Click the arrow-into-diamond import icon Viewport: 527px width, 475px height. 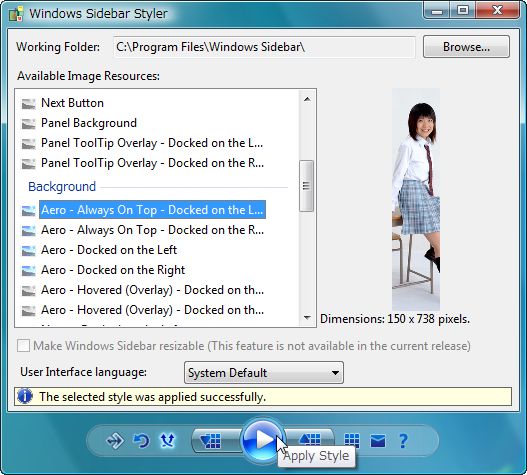[115, 440]
